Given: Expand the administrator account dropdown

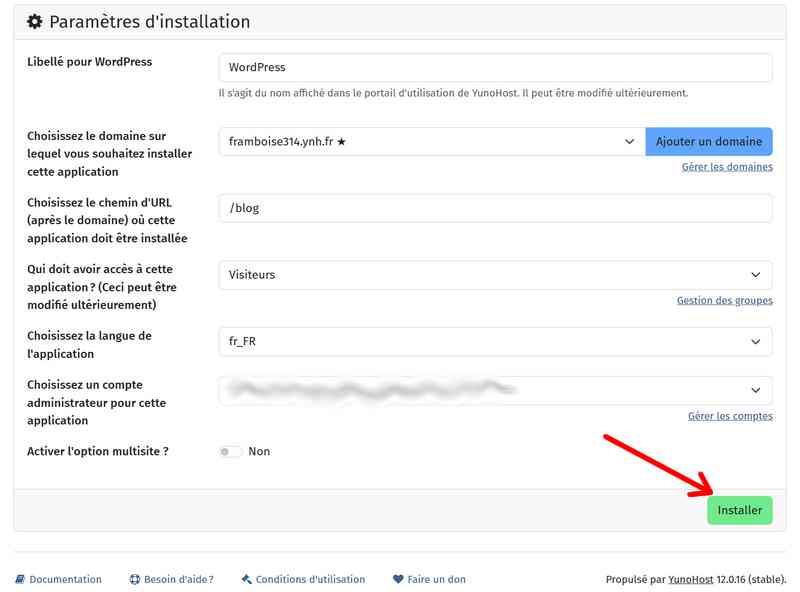Looking at the screenshot, I should pos(495,390).
